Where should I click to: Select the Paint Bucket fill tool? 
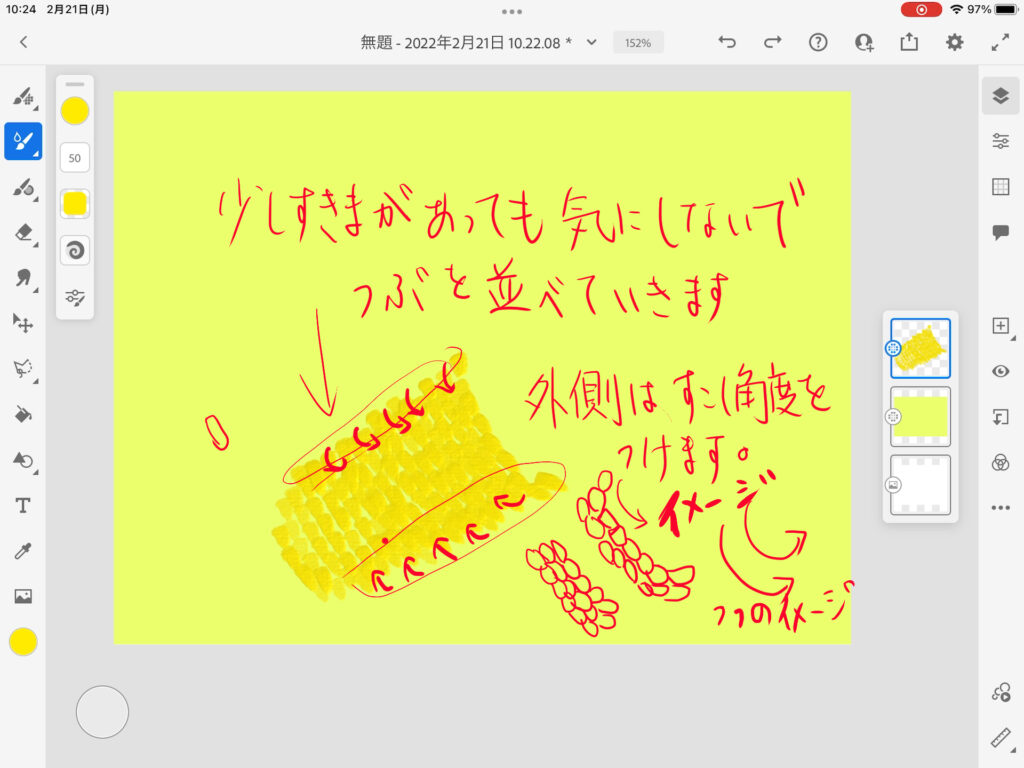pos(22,413)
